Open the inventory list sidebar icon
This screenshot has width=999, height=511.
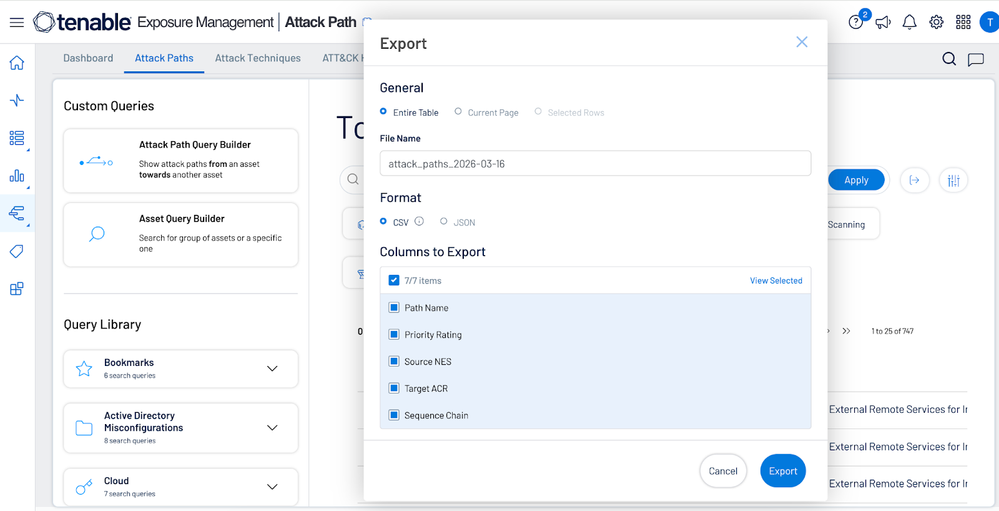[17, 138]
